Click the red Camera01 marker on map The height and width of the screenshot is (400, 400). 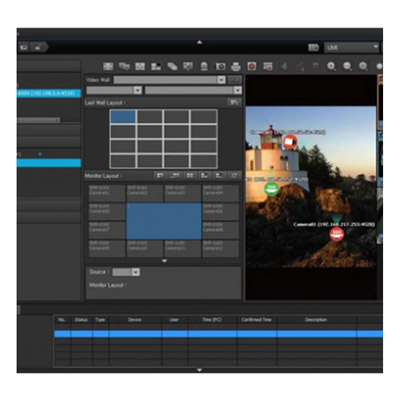coord(337,234)
